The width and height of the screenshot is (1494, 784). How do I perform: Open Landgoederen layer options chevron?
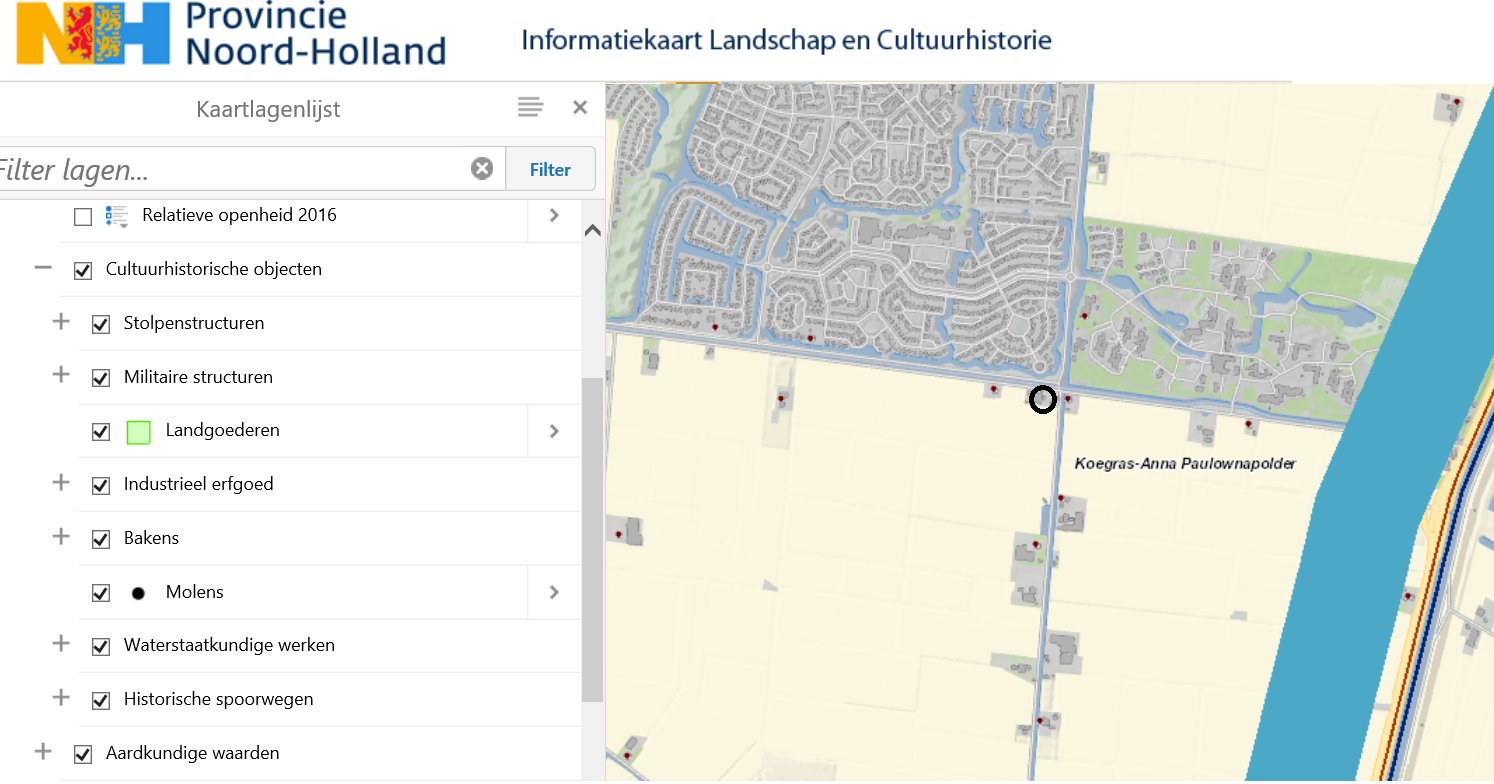point(554,431)
